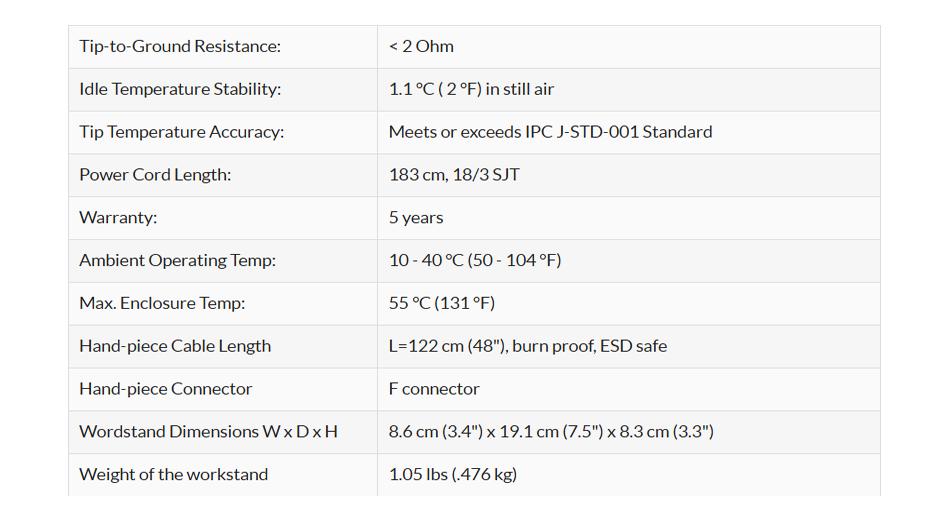The image size is (950, 520).
Task: Click the "1.05 lbs (.476 kg)" weight value
Action: coord(452,475)
